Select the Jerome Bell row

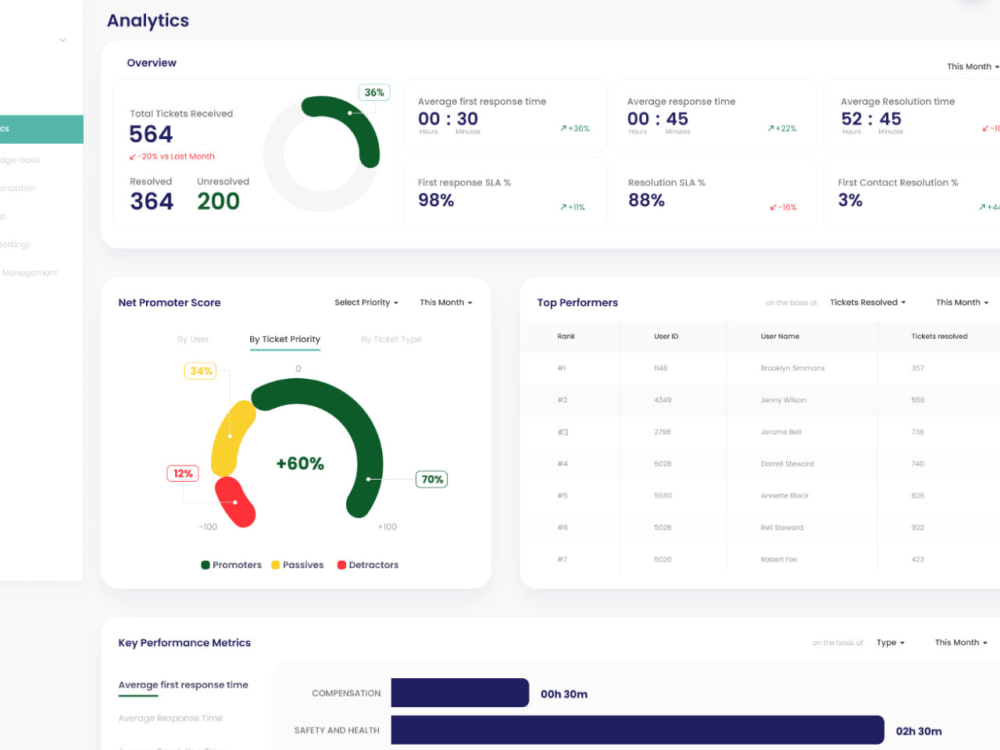tap(760, 432)
